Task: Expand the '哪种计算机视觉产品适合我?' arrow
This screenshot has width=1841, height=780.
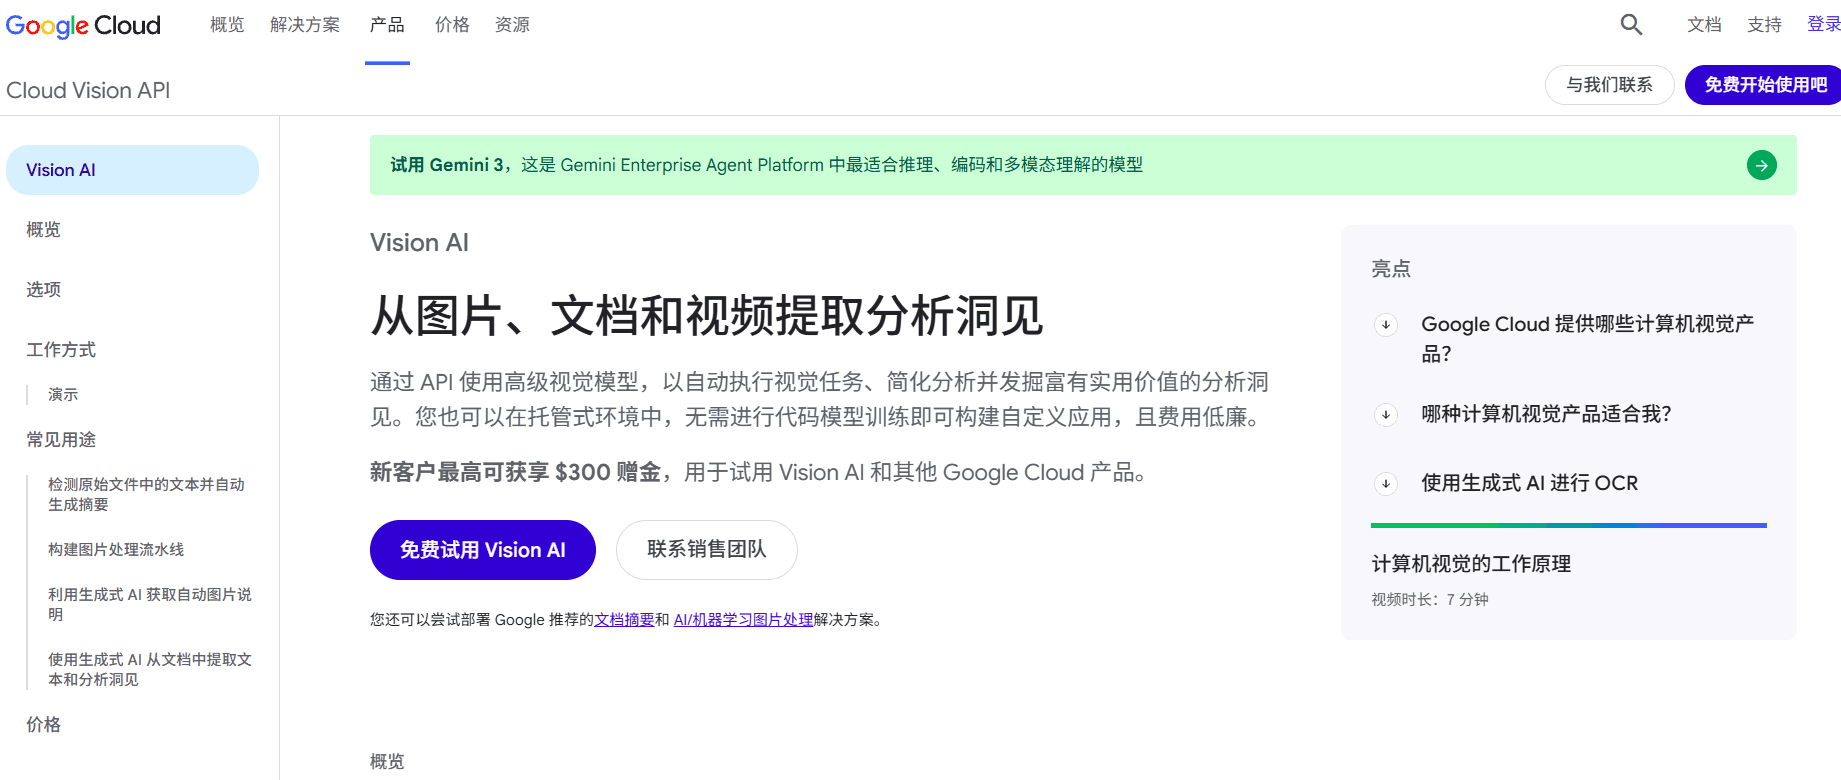Action: click(x=1386, y=414)
